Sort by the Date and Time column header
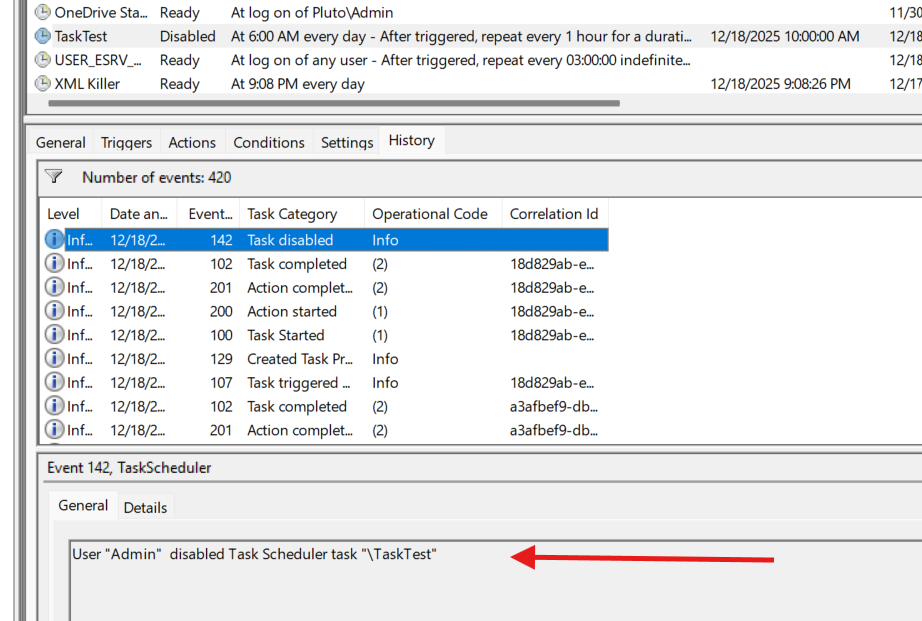Image resolution: width=922 pixels, height=621 pixels. coord(139,214)
